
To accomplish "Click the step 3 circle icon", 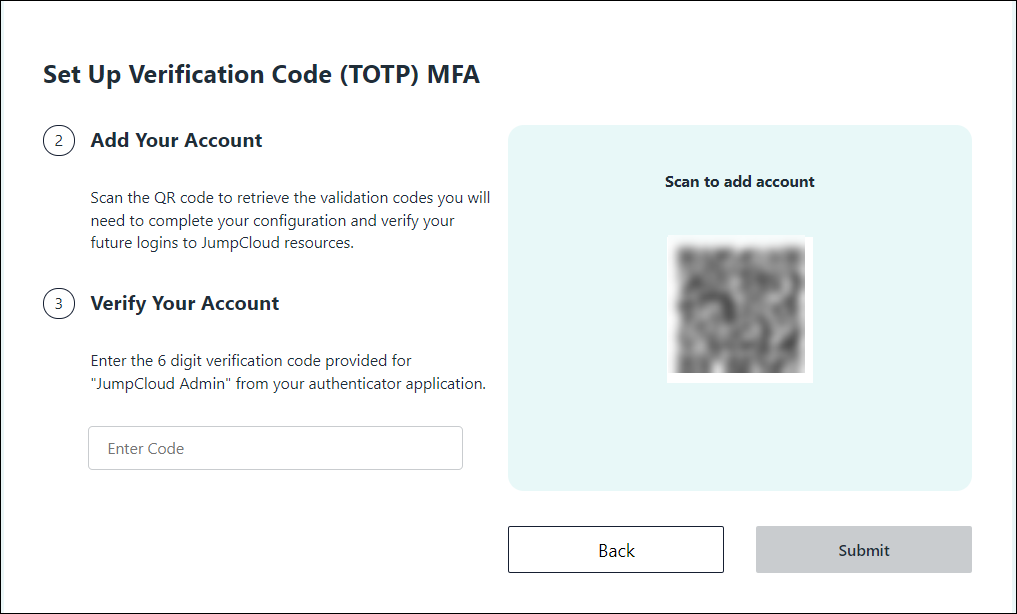I will click(x=59, y=304).
